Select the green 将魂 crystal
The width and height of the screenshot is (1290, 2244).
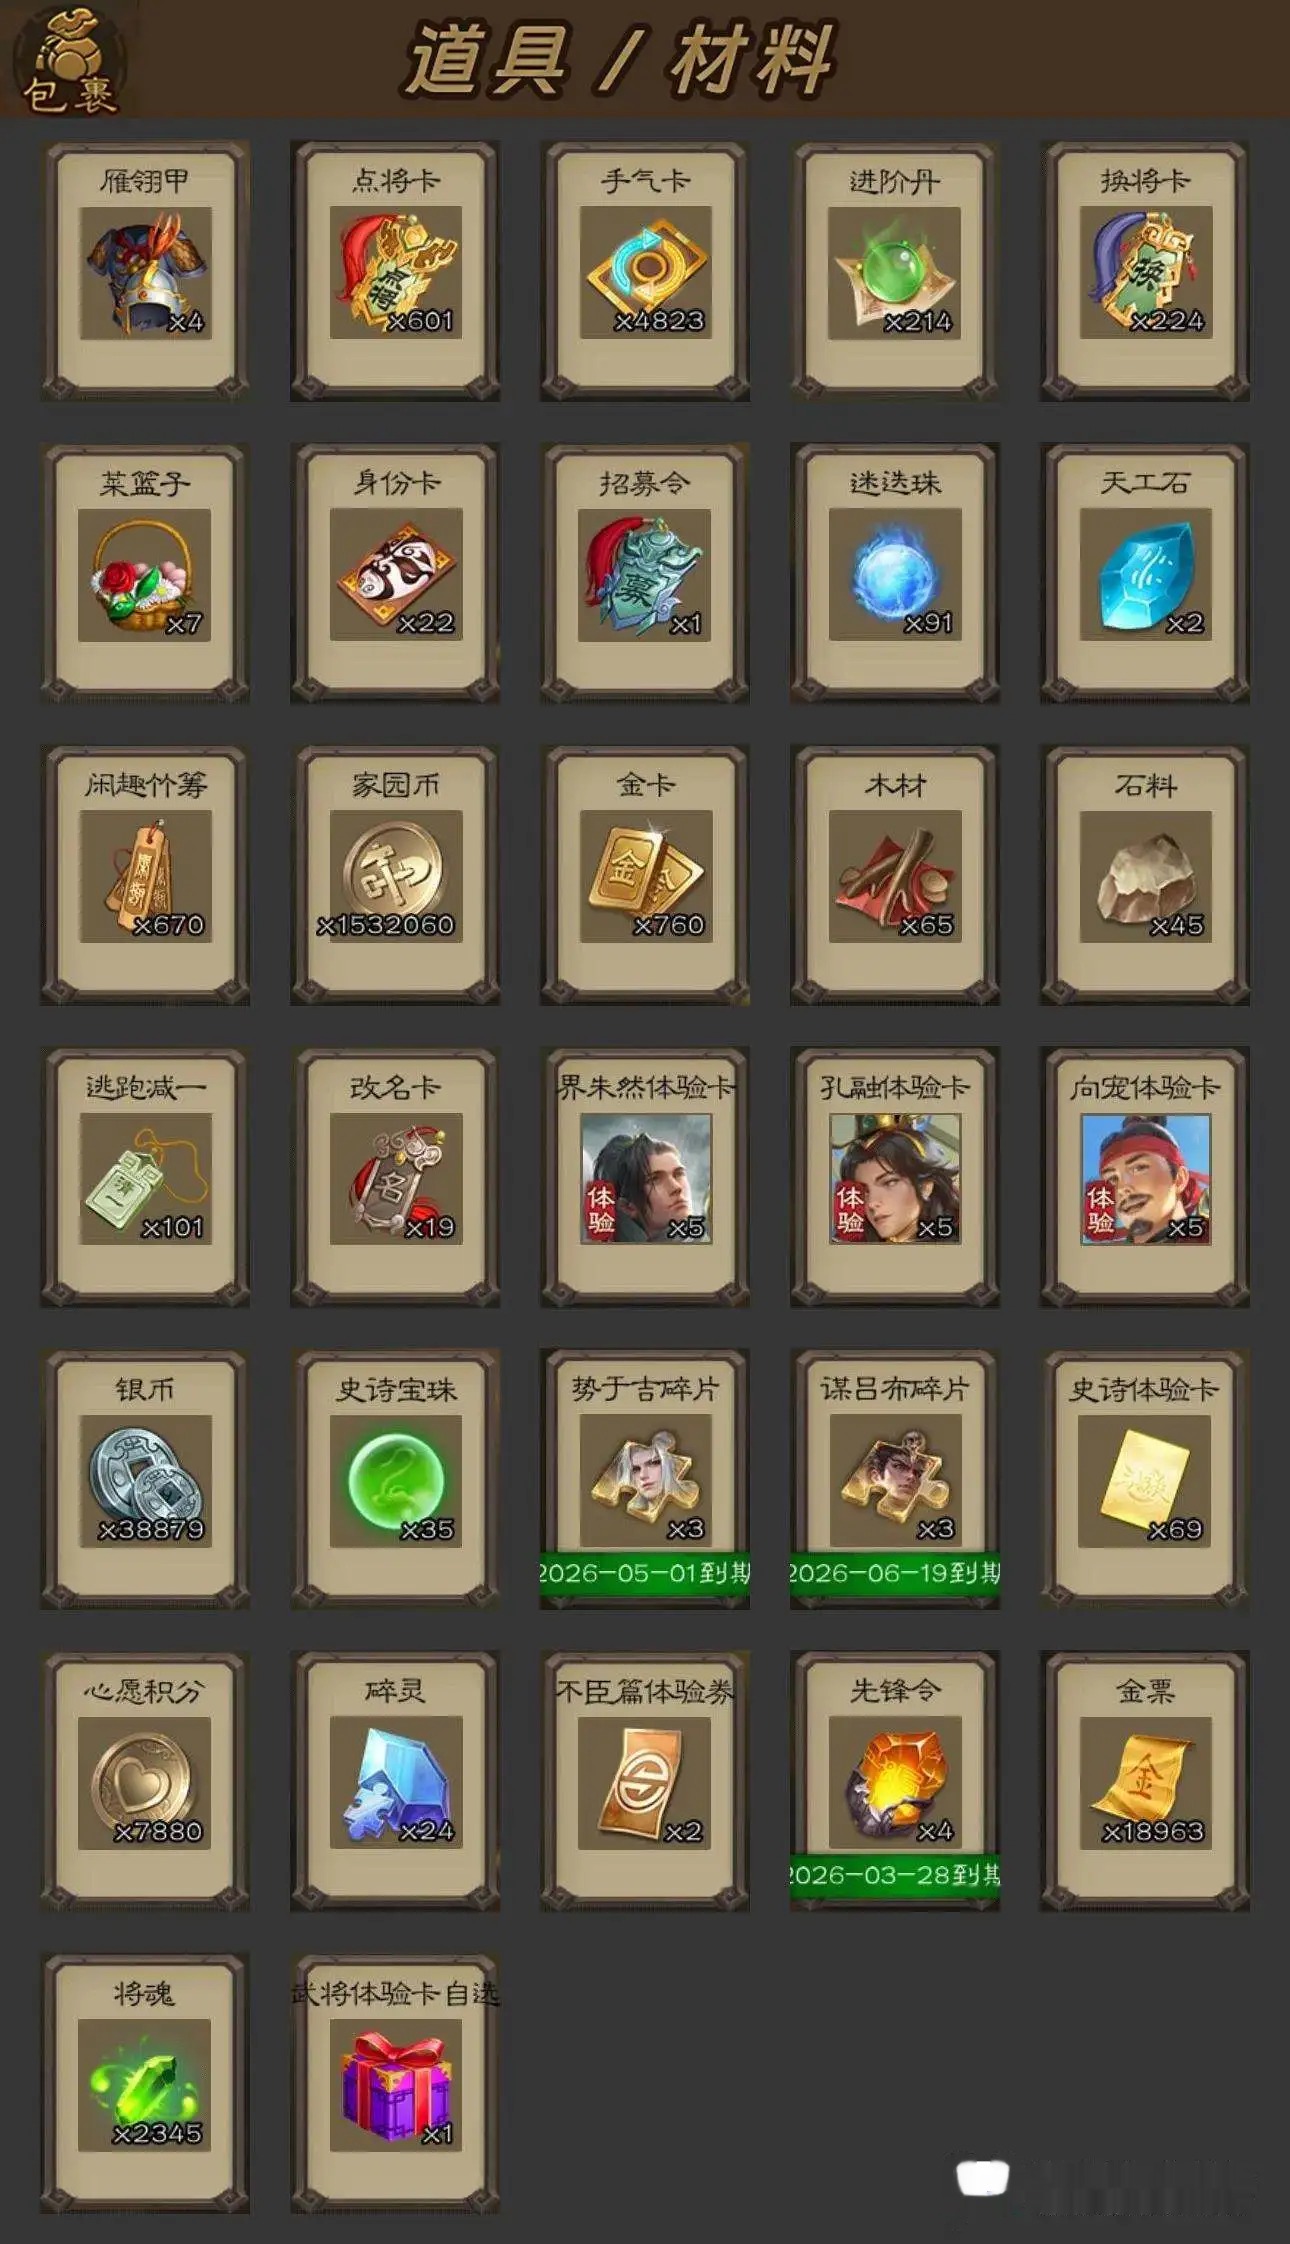coord(145,2084)
